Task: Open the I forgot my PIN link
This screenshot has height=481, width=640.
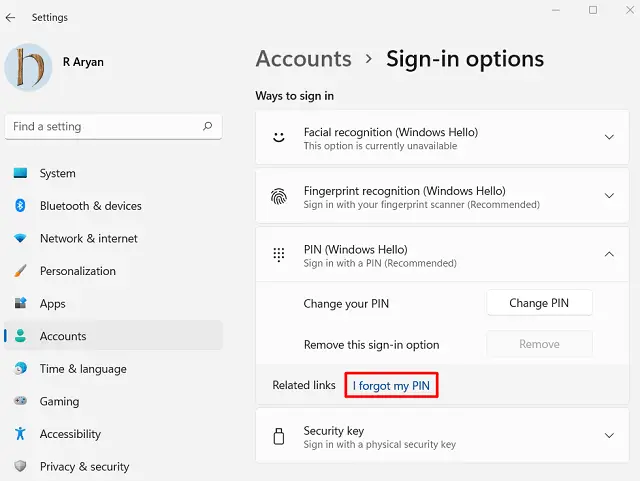Action: coord(391,385)
